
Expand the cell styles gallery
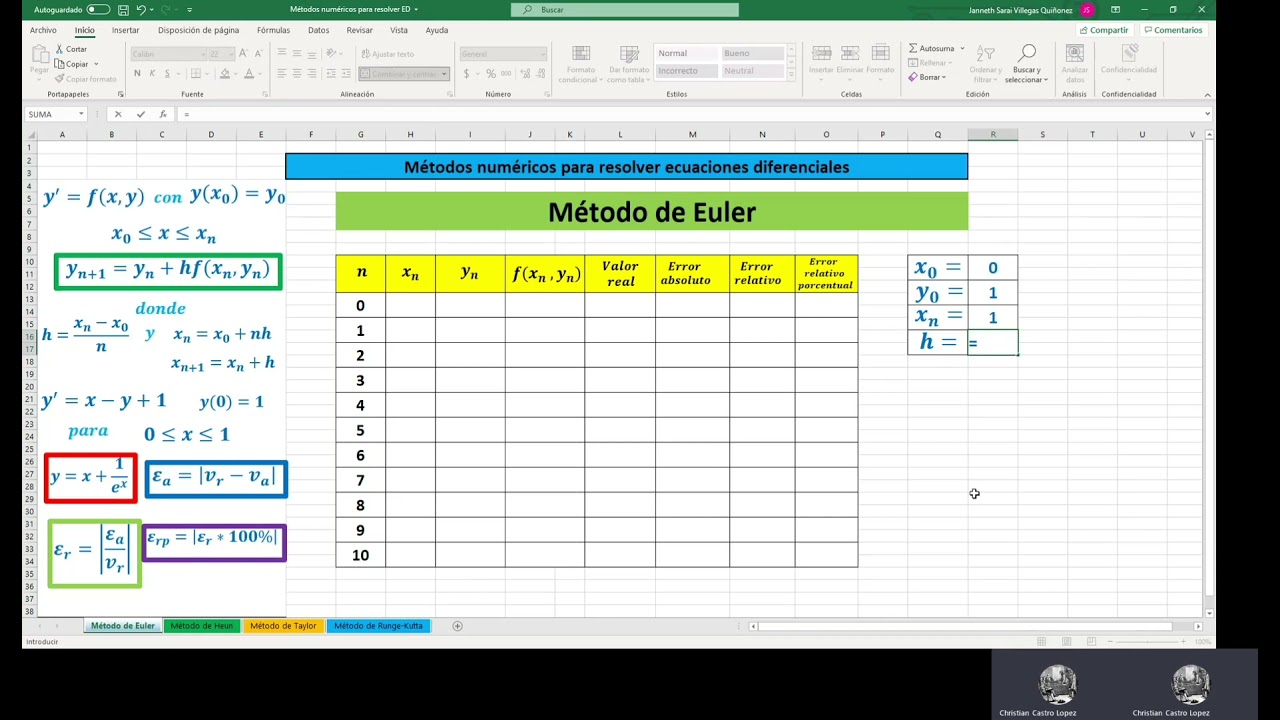coord(792,73)
